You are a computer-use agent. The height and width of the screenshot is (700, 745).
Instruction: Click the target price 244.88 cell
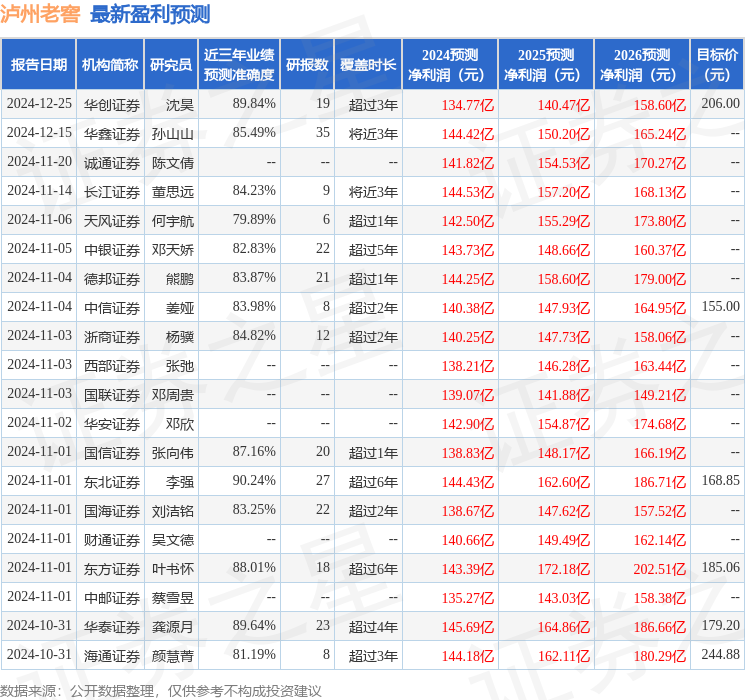coord(720,655)
